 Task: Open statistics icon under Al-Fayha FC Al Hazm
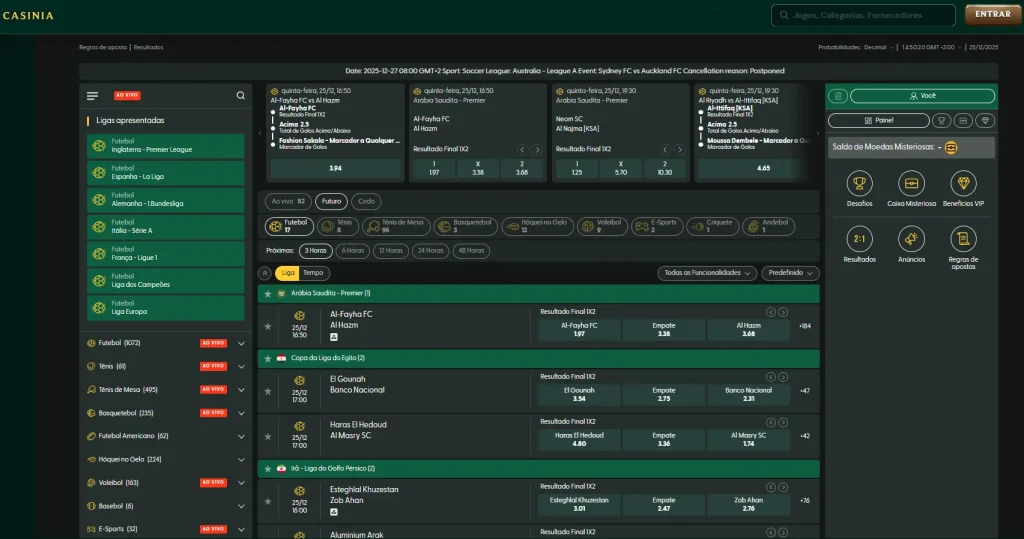tap(334, 337)
